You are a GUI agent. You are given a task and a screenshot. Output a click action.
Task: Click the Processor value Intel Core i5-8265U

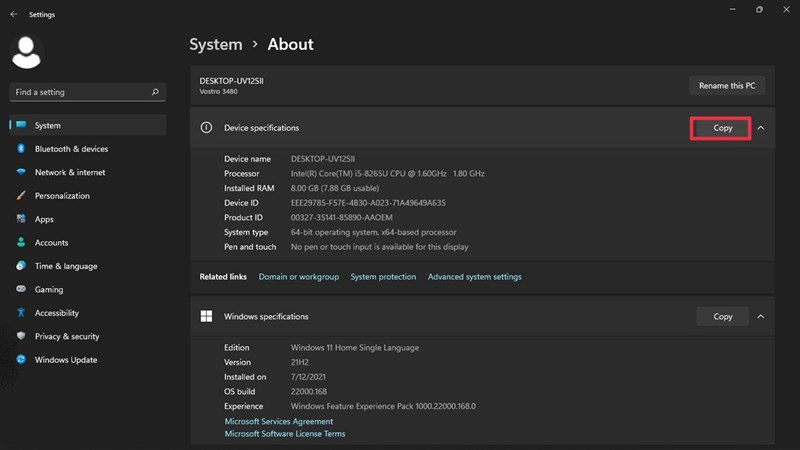[387, 173]
